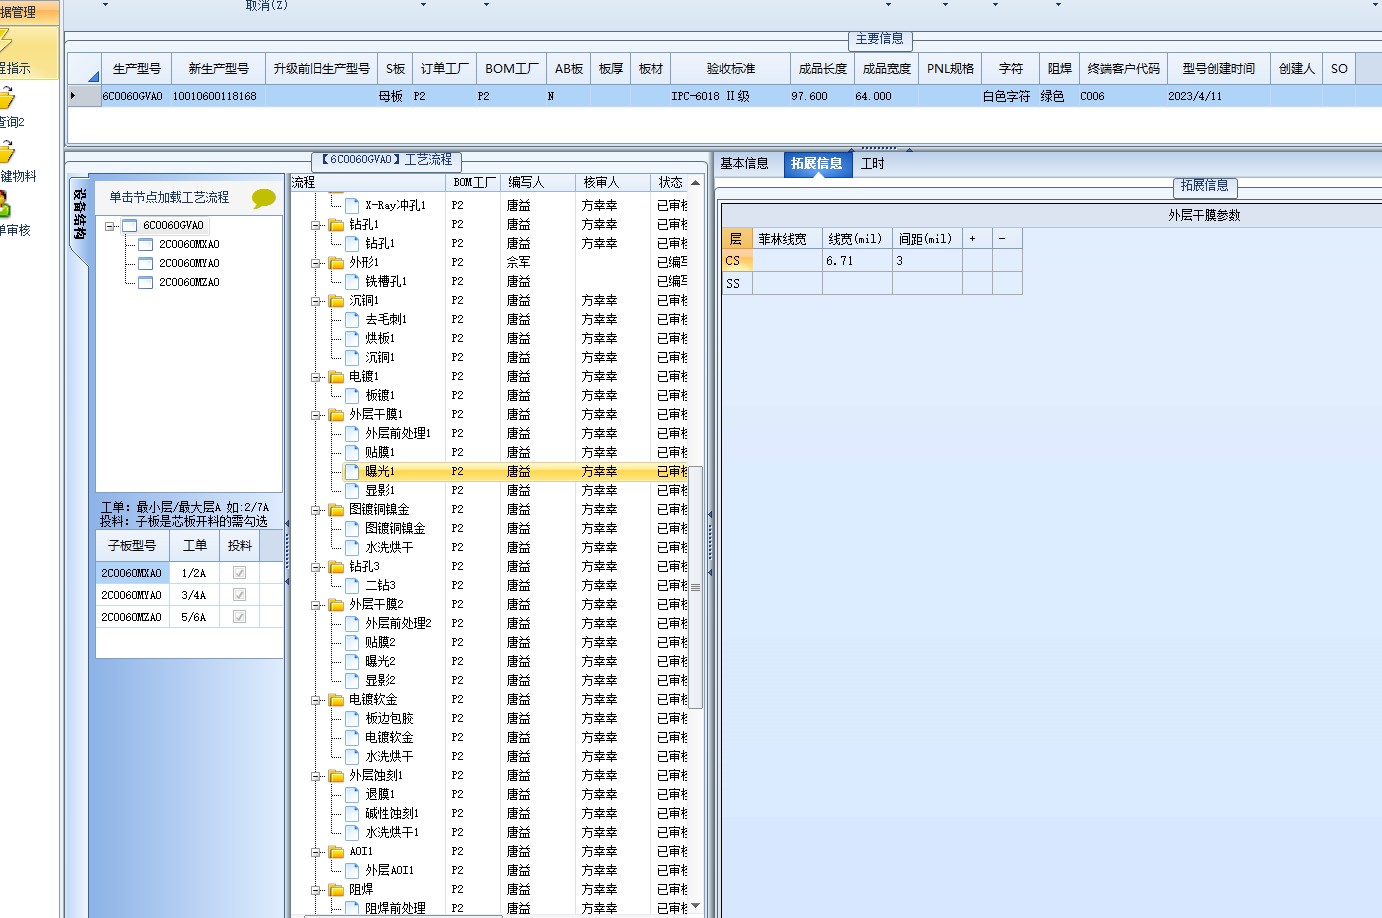
Task: Click the document icon beside 烘板1
Action: 352,338
